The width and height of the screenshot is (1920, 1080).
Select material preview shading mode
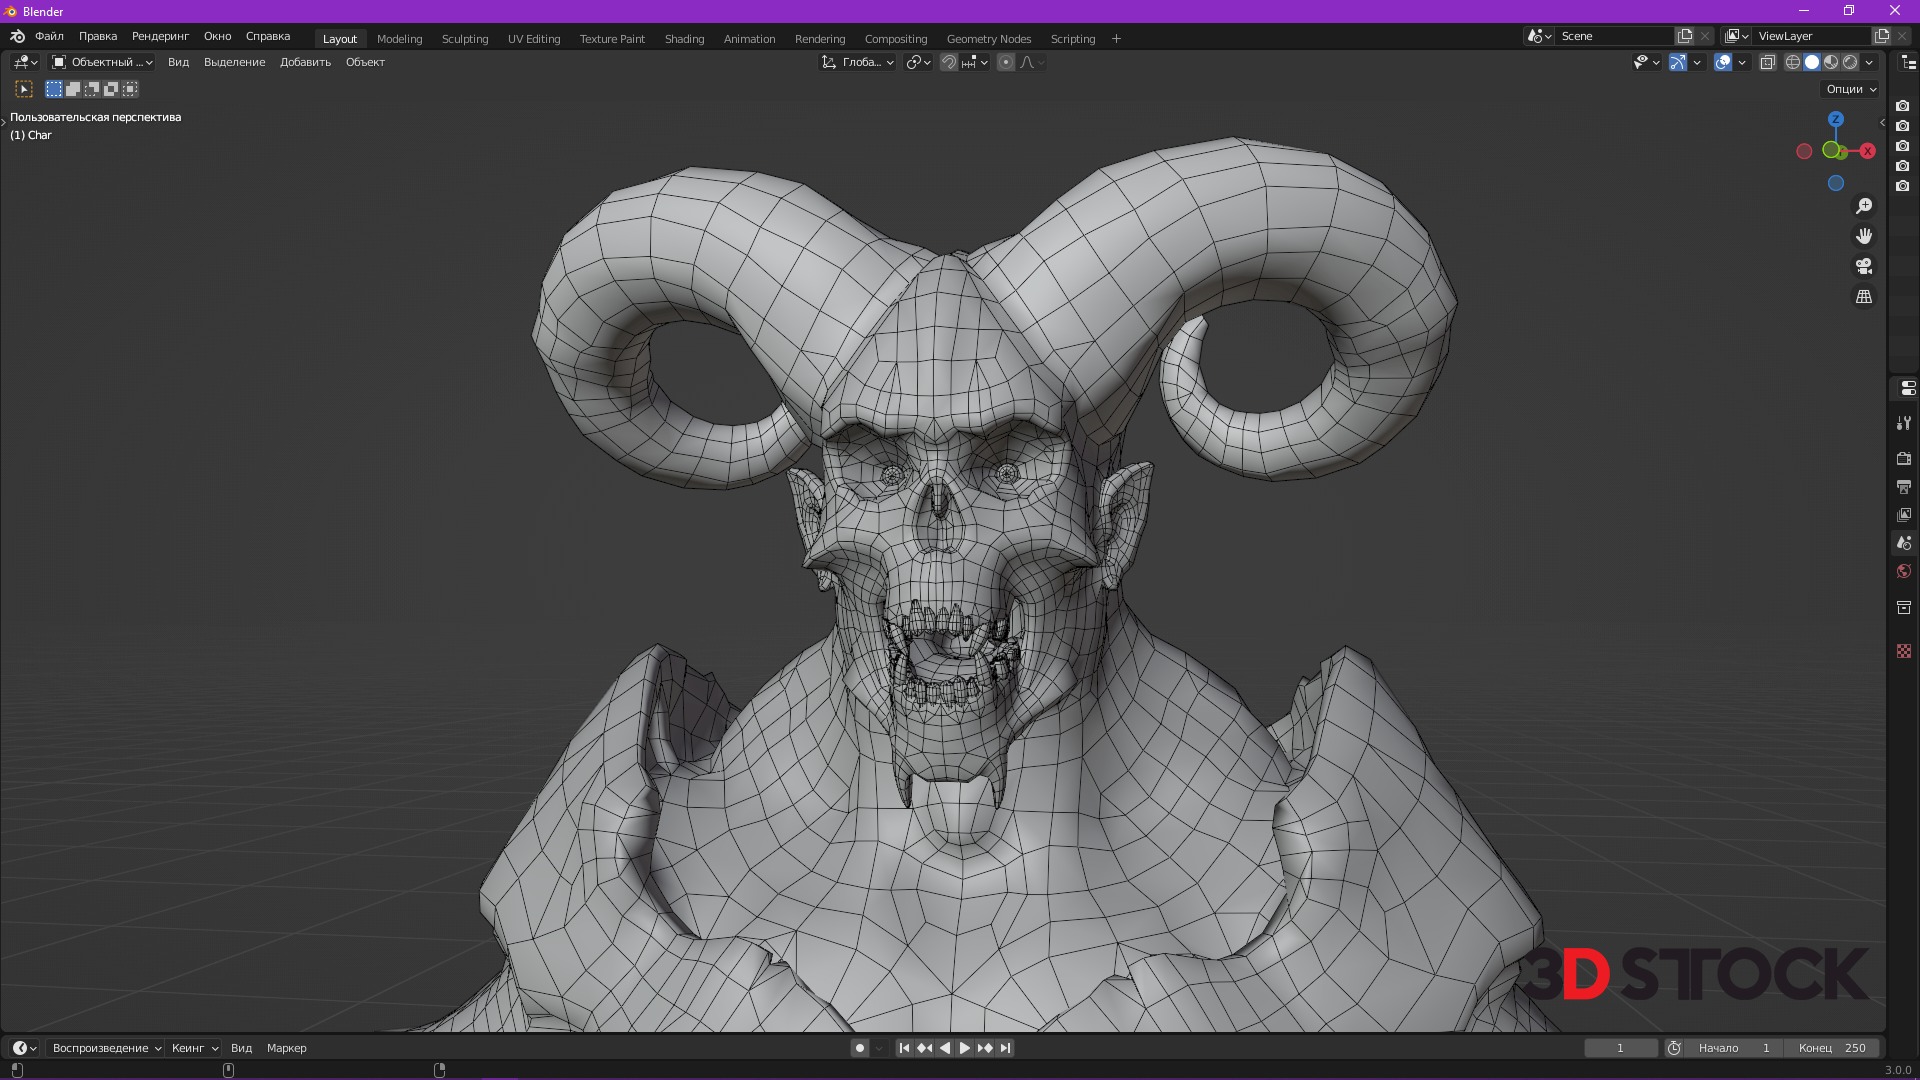(1831, 62)
